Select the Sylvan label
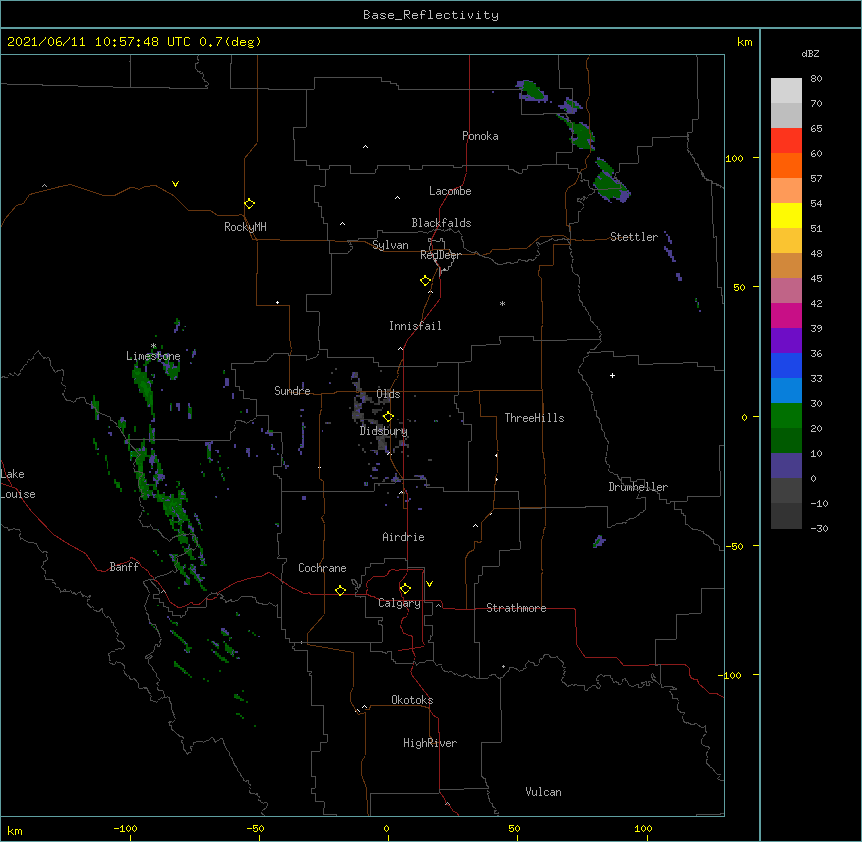 tap(390, 245)
